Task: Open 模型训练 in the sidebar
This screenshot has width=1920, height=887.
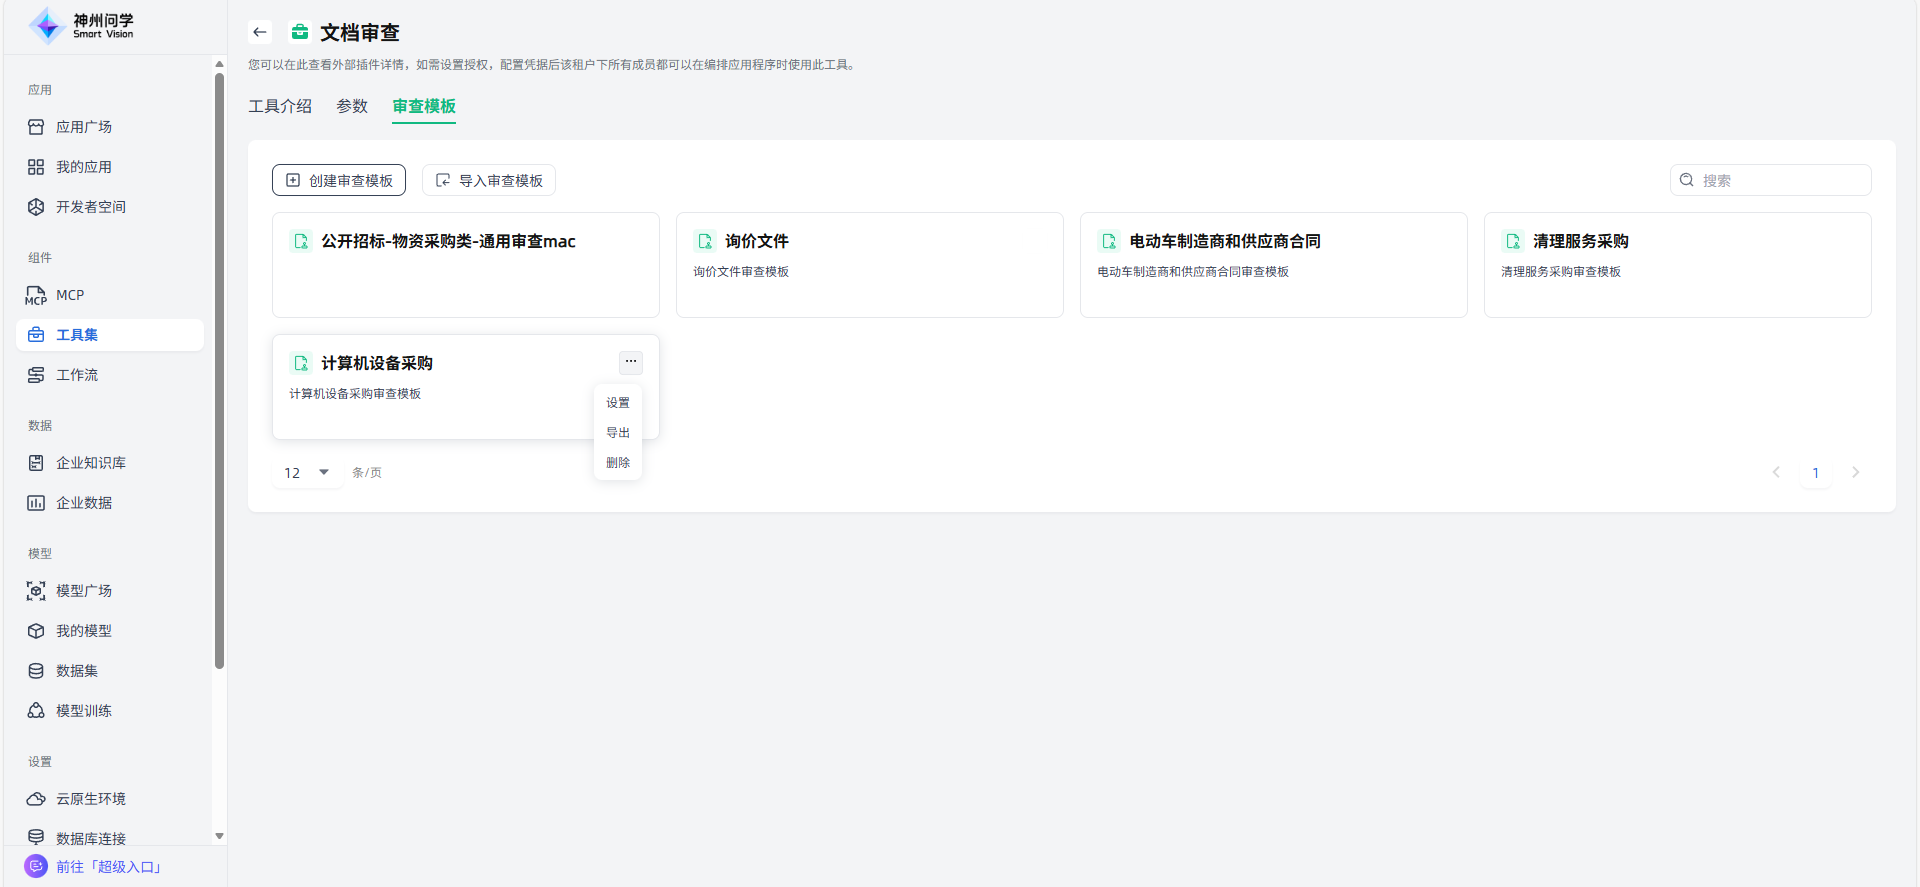Action: pos(84,711)
